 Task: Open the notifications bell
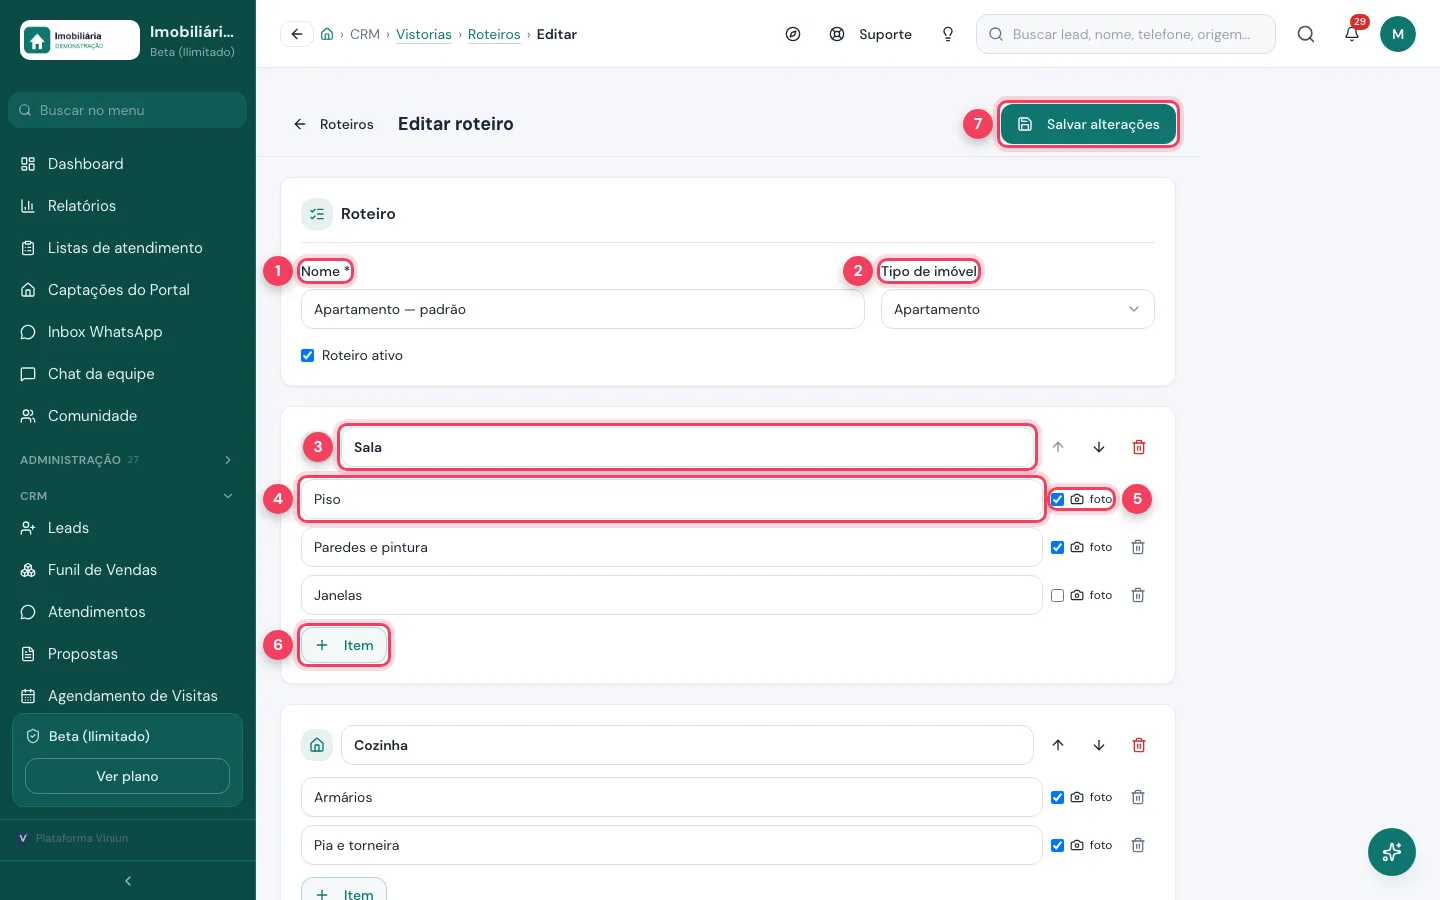[1352, 34]
